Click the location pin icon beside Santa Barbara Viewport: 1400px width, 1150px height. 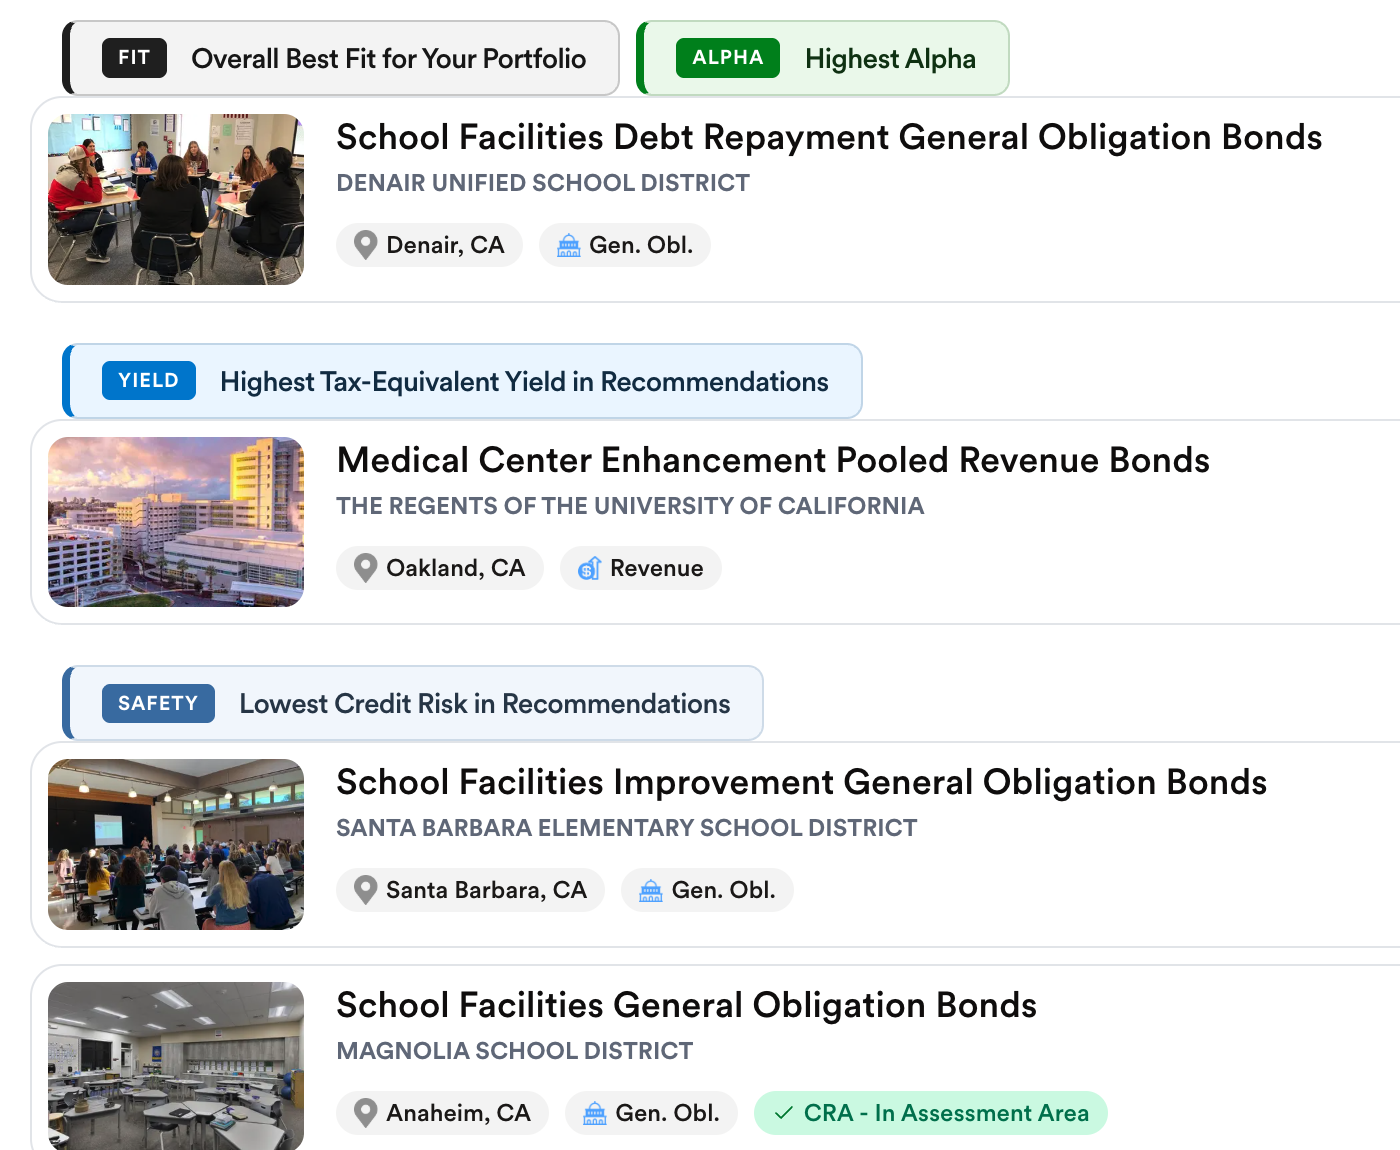(366, 890)
